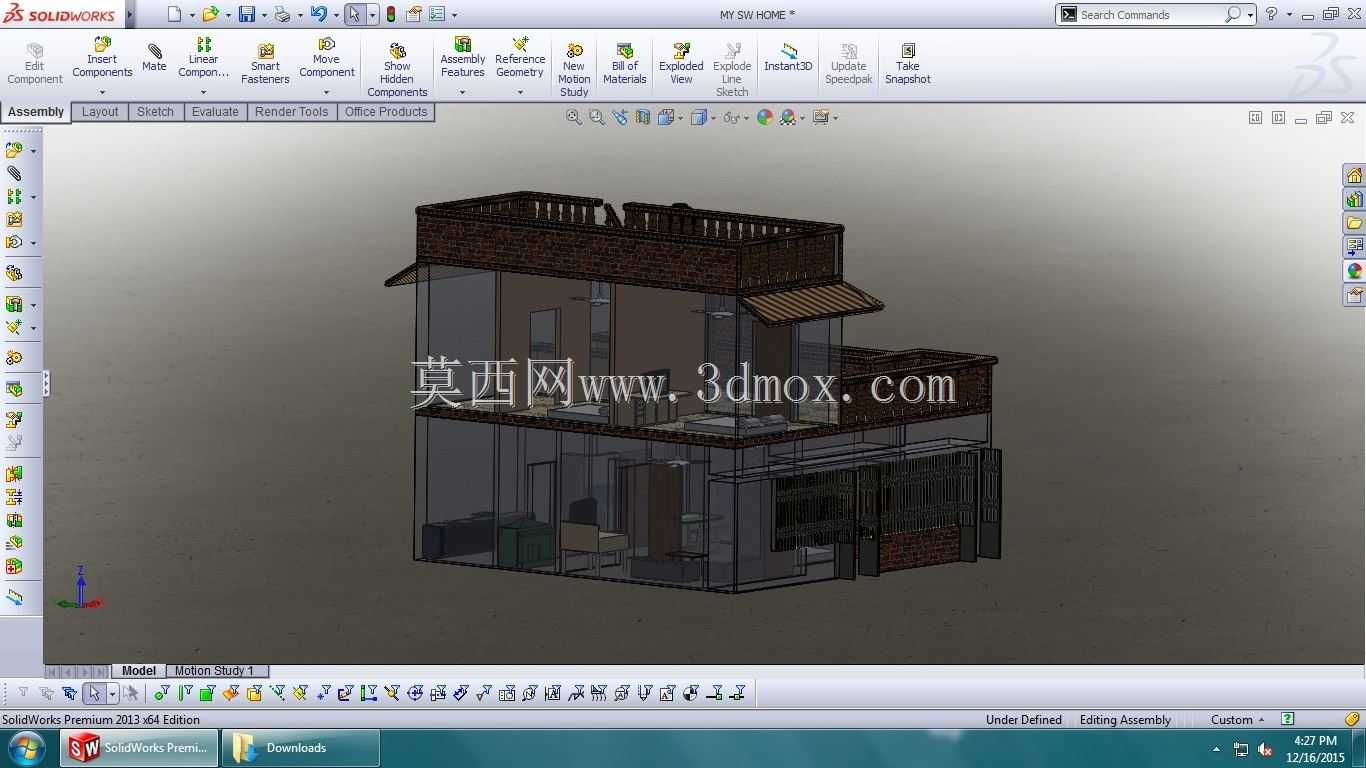Toggle Filter Edges in selection filter bar

pyautogui.click(x=184, y=693)
